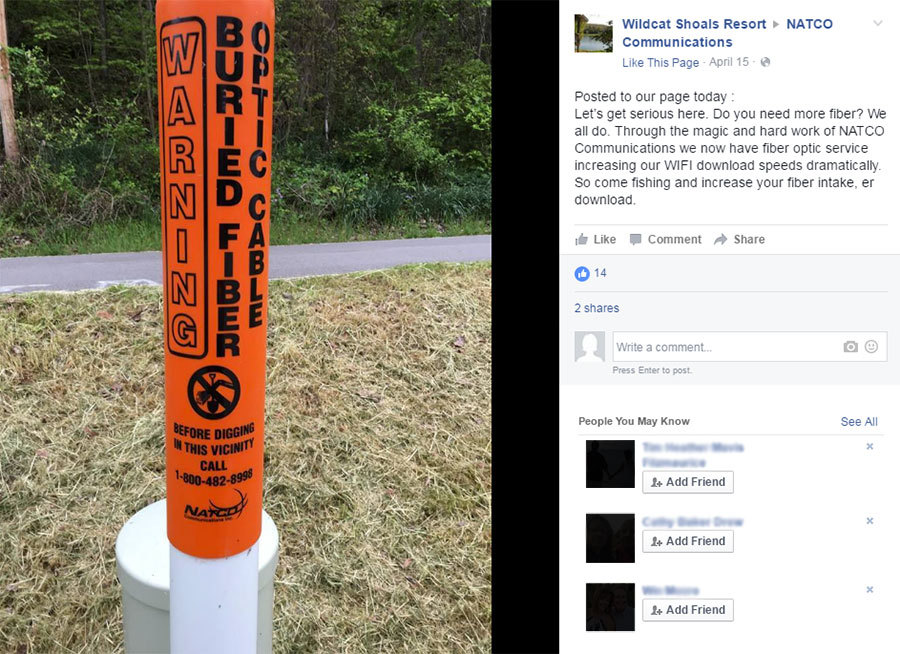Screen dimensions: 900x654
Task: Click the globe public privacy icon
Action: (765, 62)
